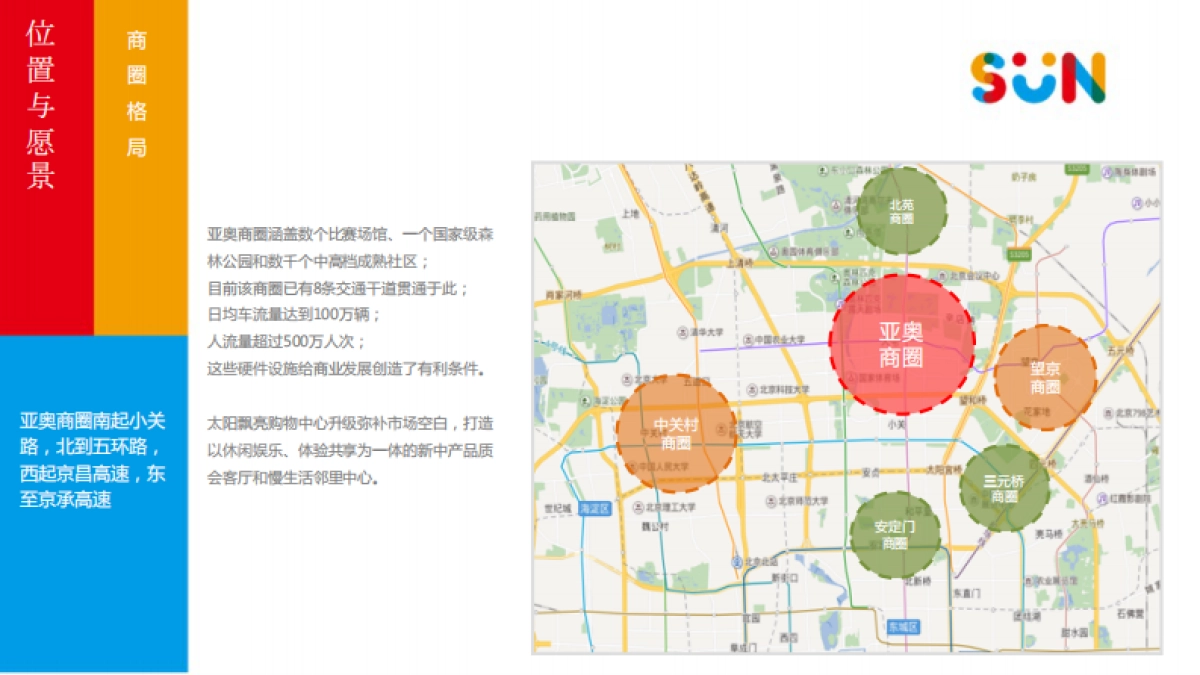Click the SUN logo

pyautogui.click(x=1038, y=78)
